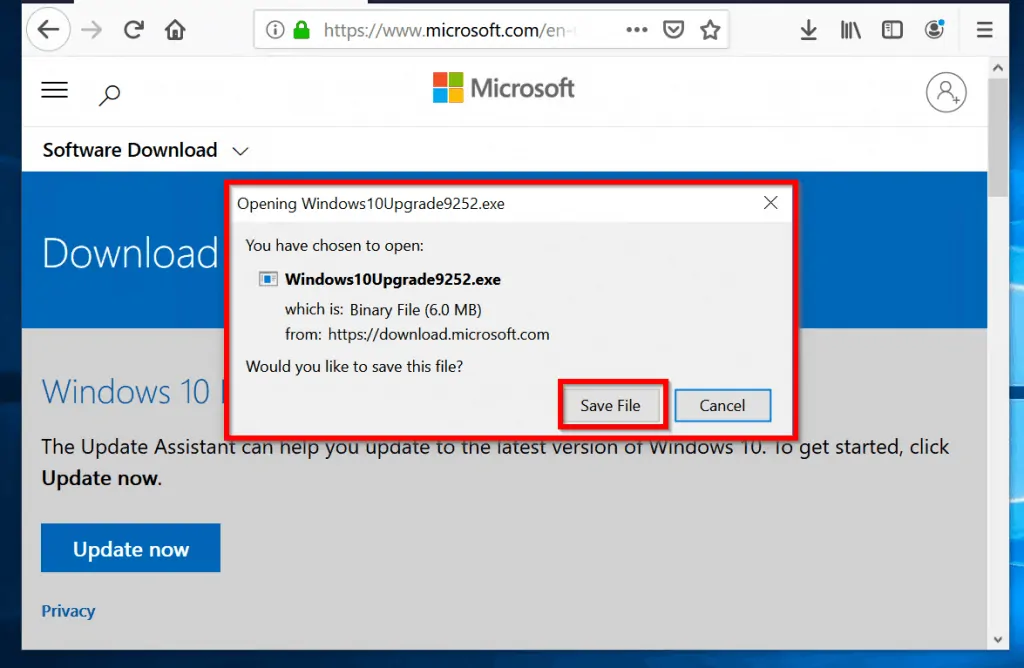Open the Firefox hamburger menu

coord(985,29)
